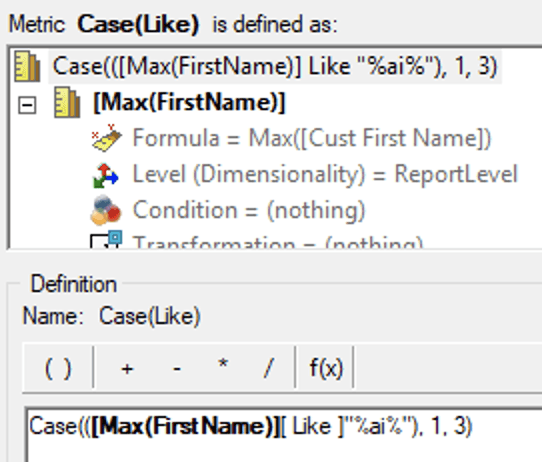This screenshot has width=542, height=462.
Task: Insert parentheses with the ( ) button
Action: pyautogui.click(x=58, y=368)
